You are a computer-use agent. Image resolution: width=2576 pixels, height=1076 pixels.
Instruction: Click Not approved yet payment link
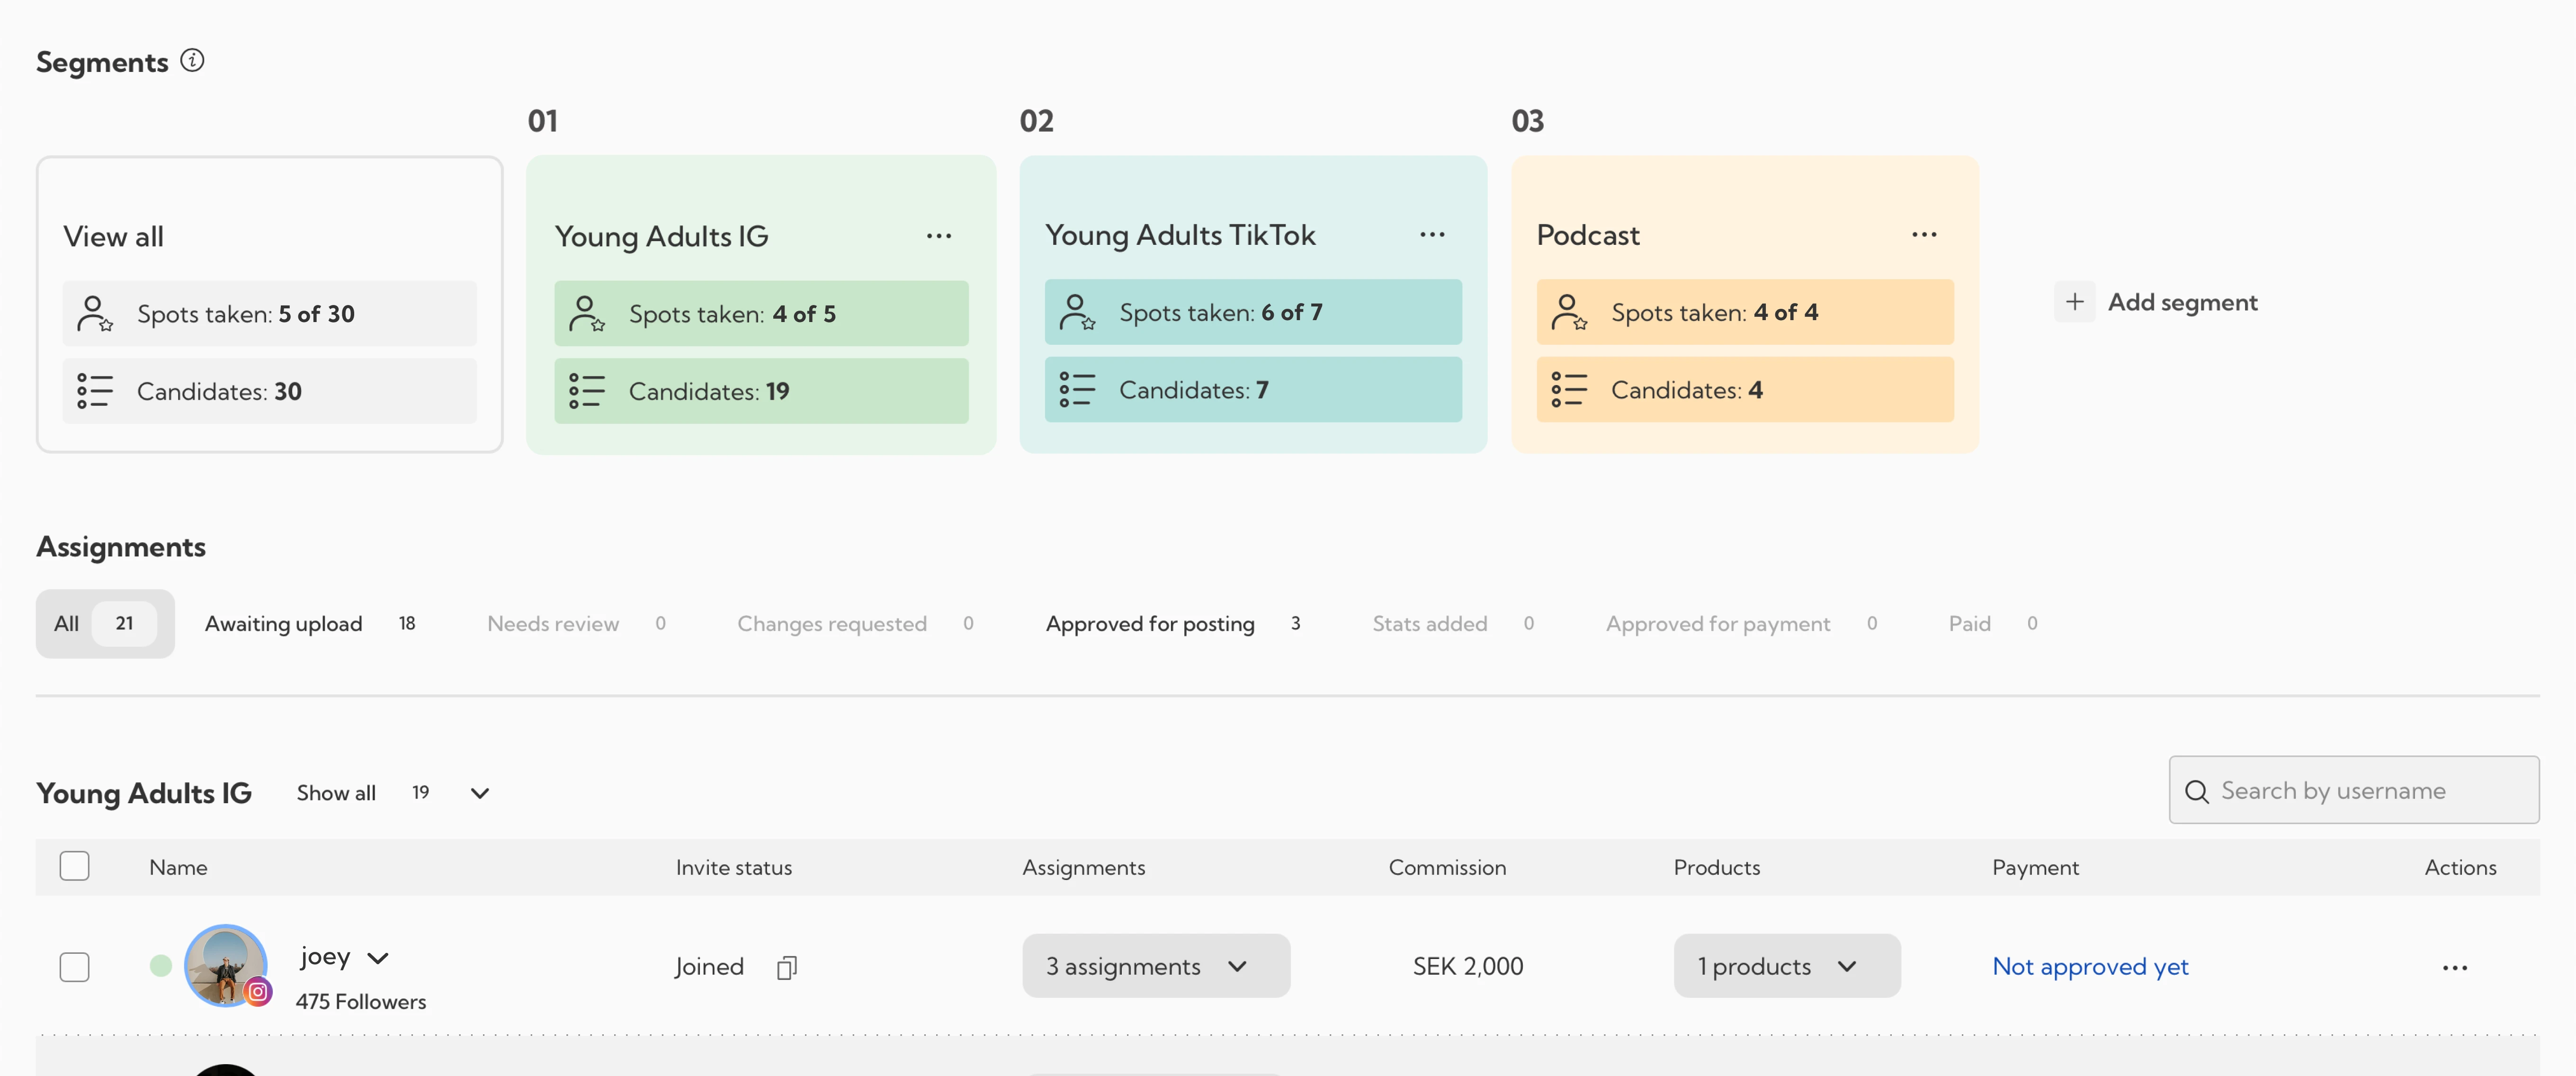pyautogui.click(x=2090, y=967)
